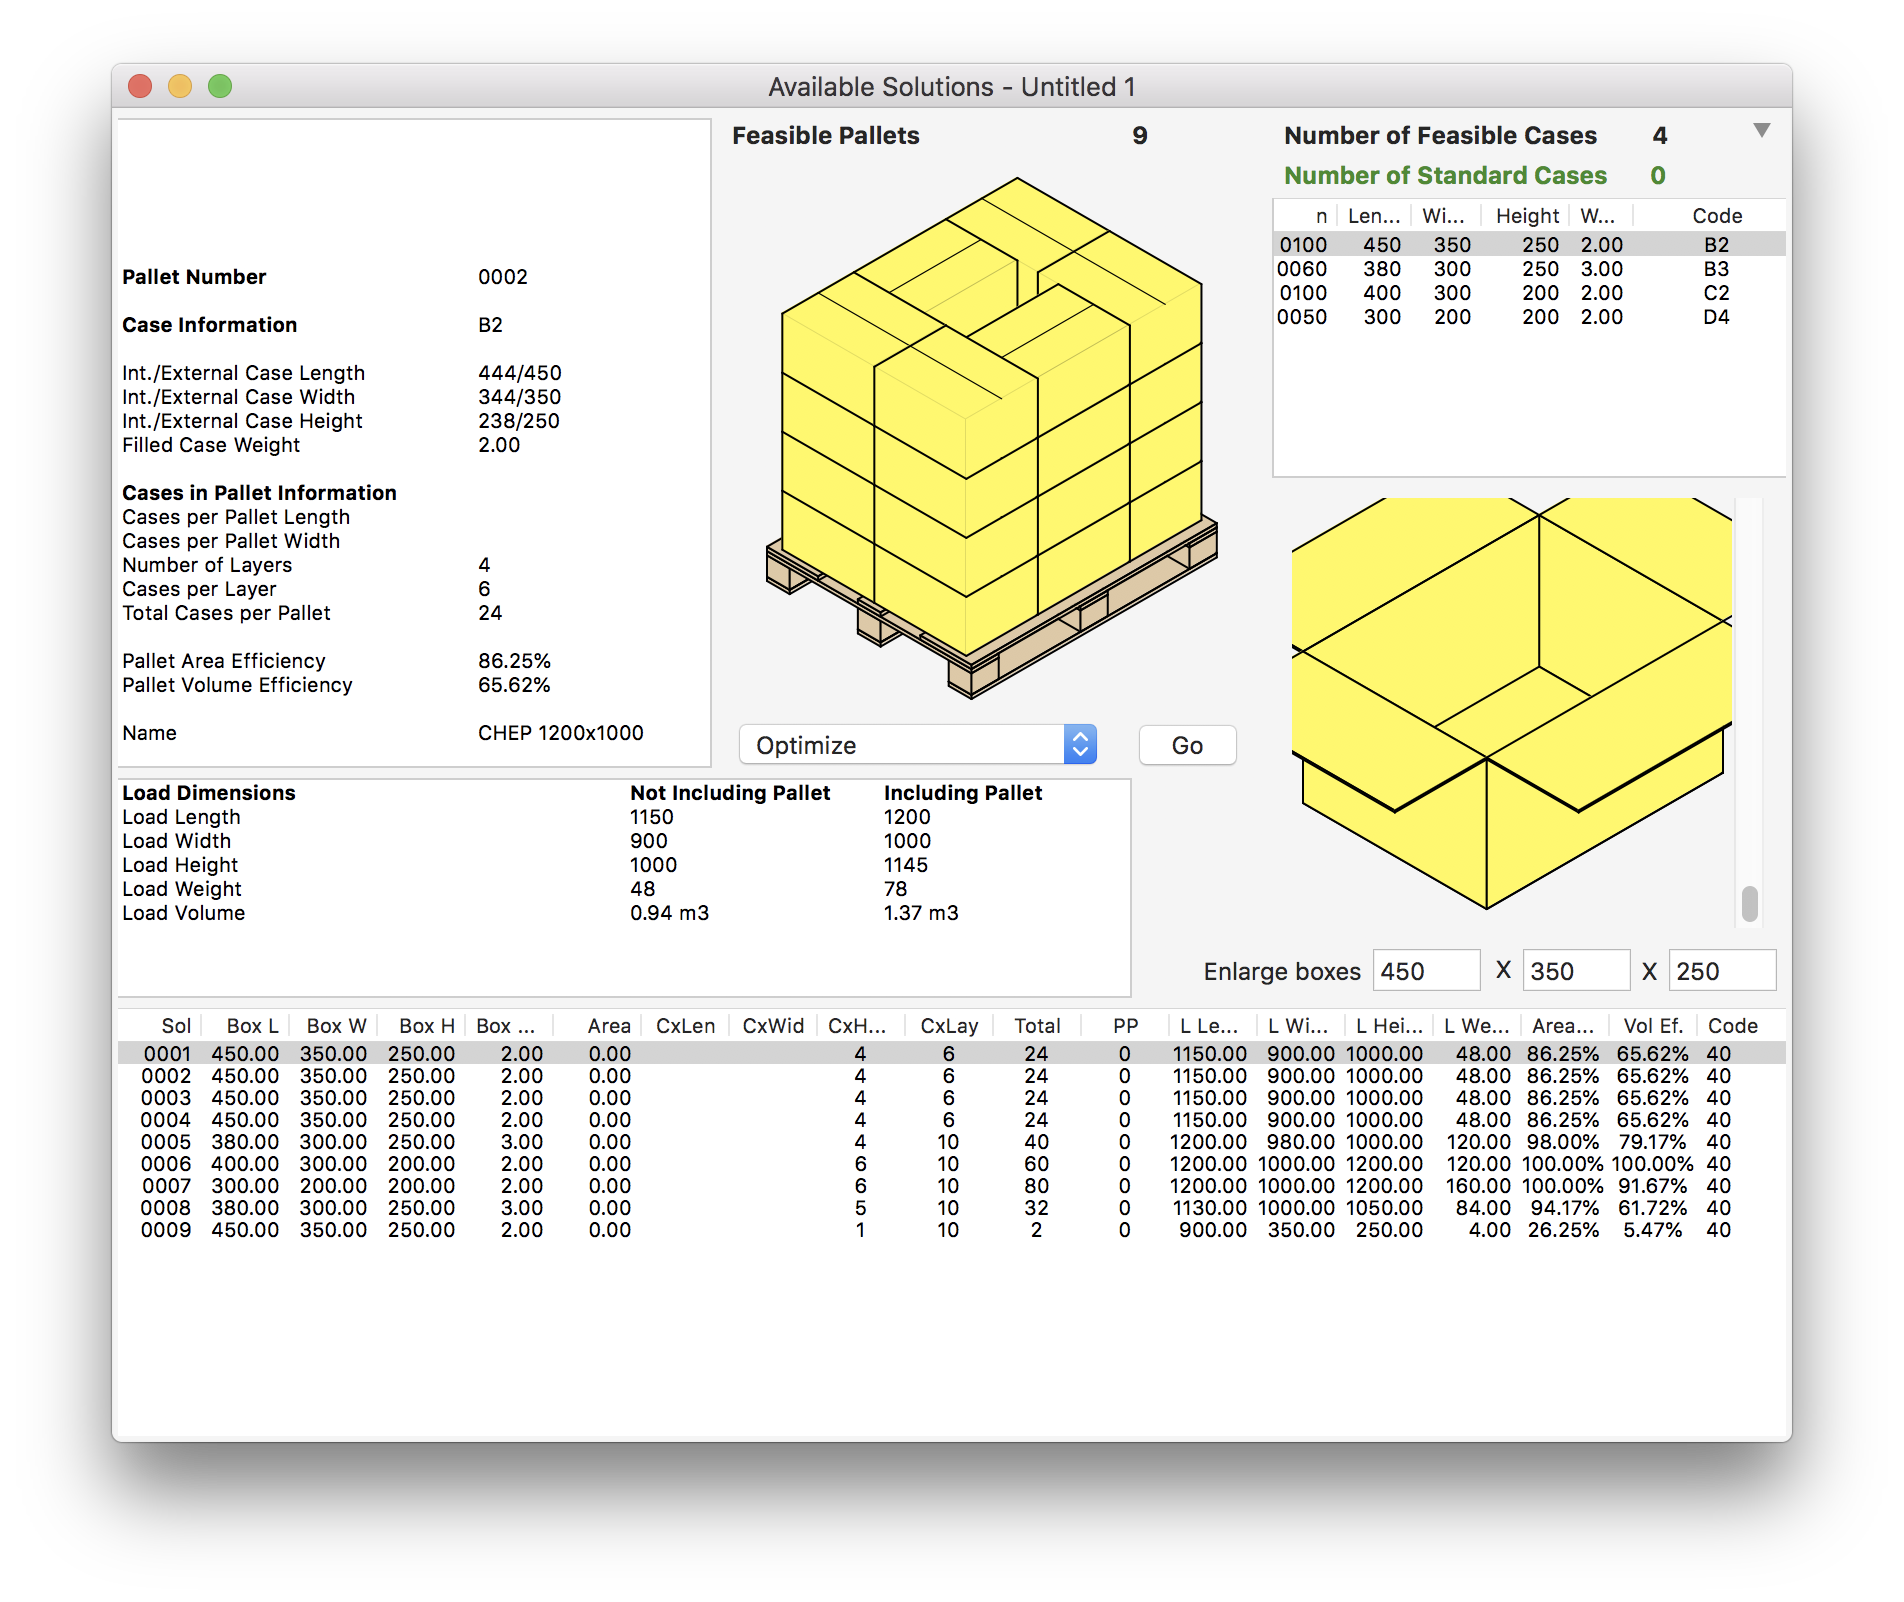Screen dimensions: 1904x1602
Task: Click the green Number of Standard Cases label
Action: coord(1445,176)
